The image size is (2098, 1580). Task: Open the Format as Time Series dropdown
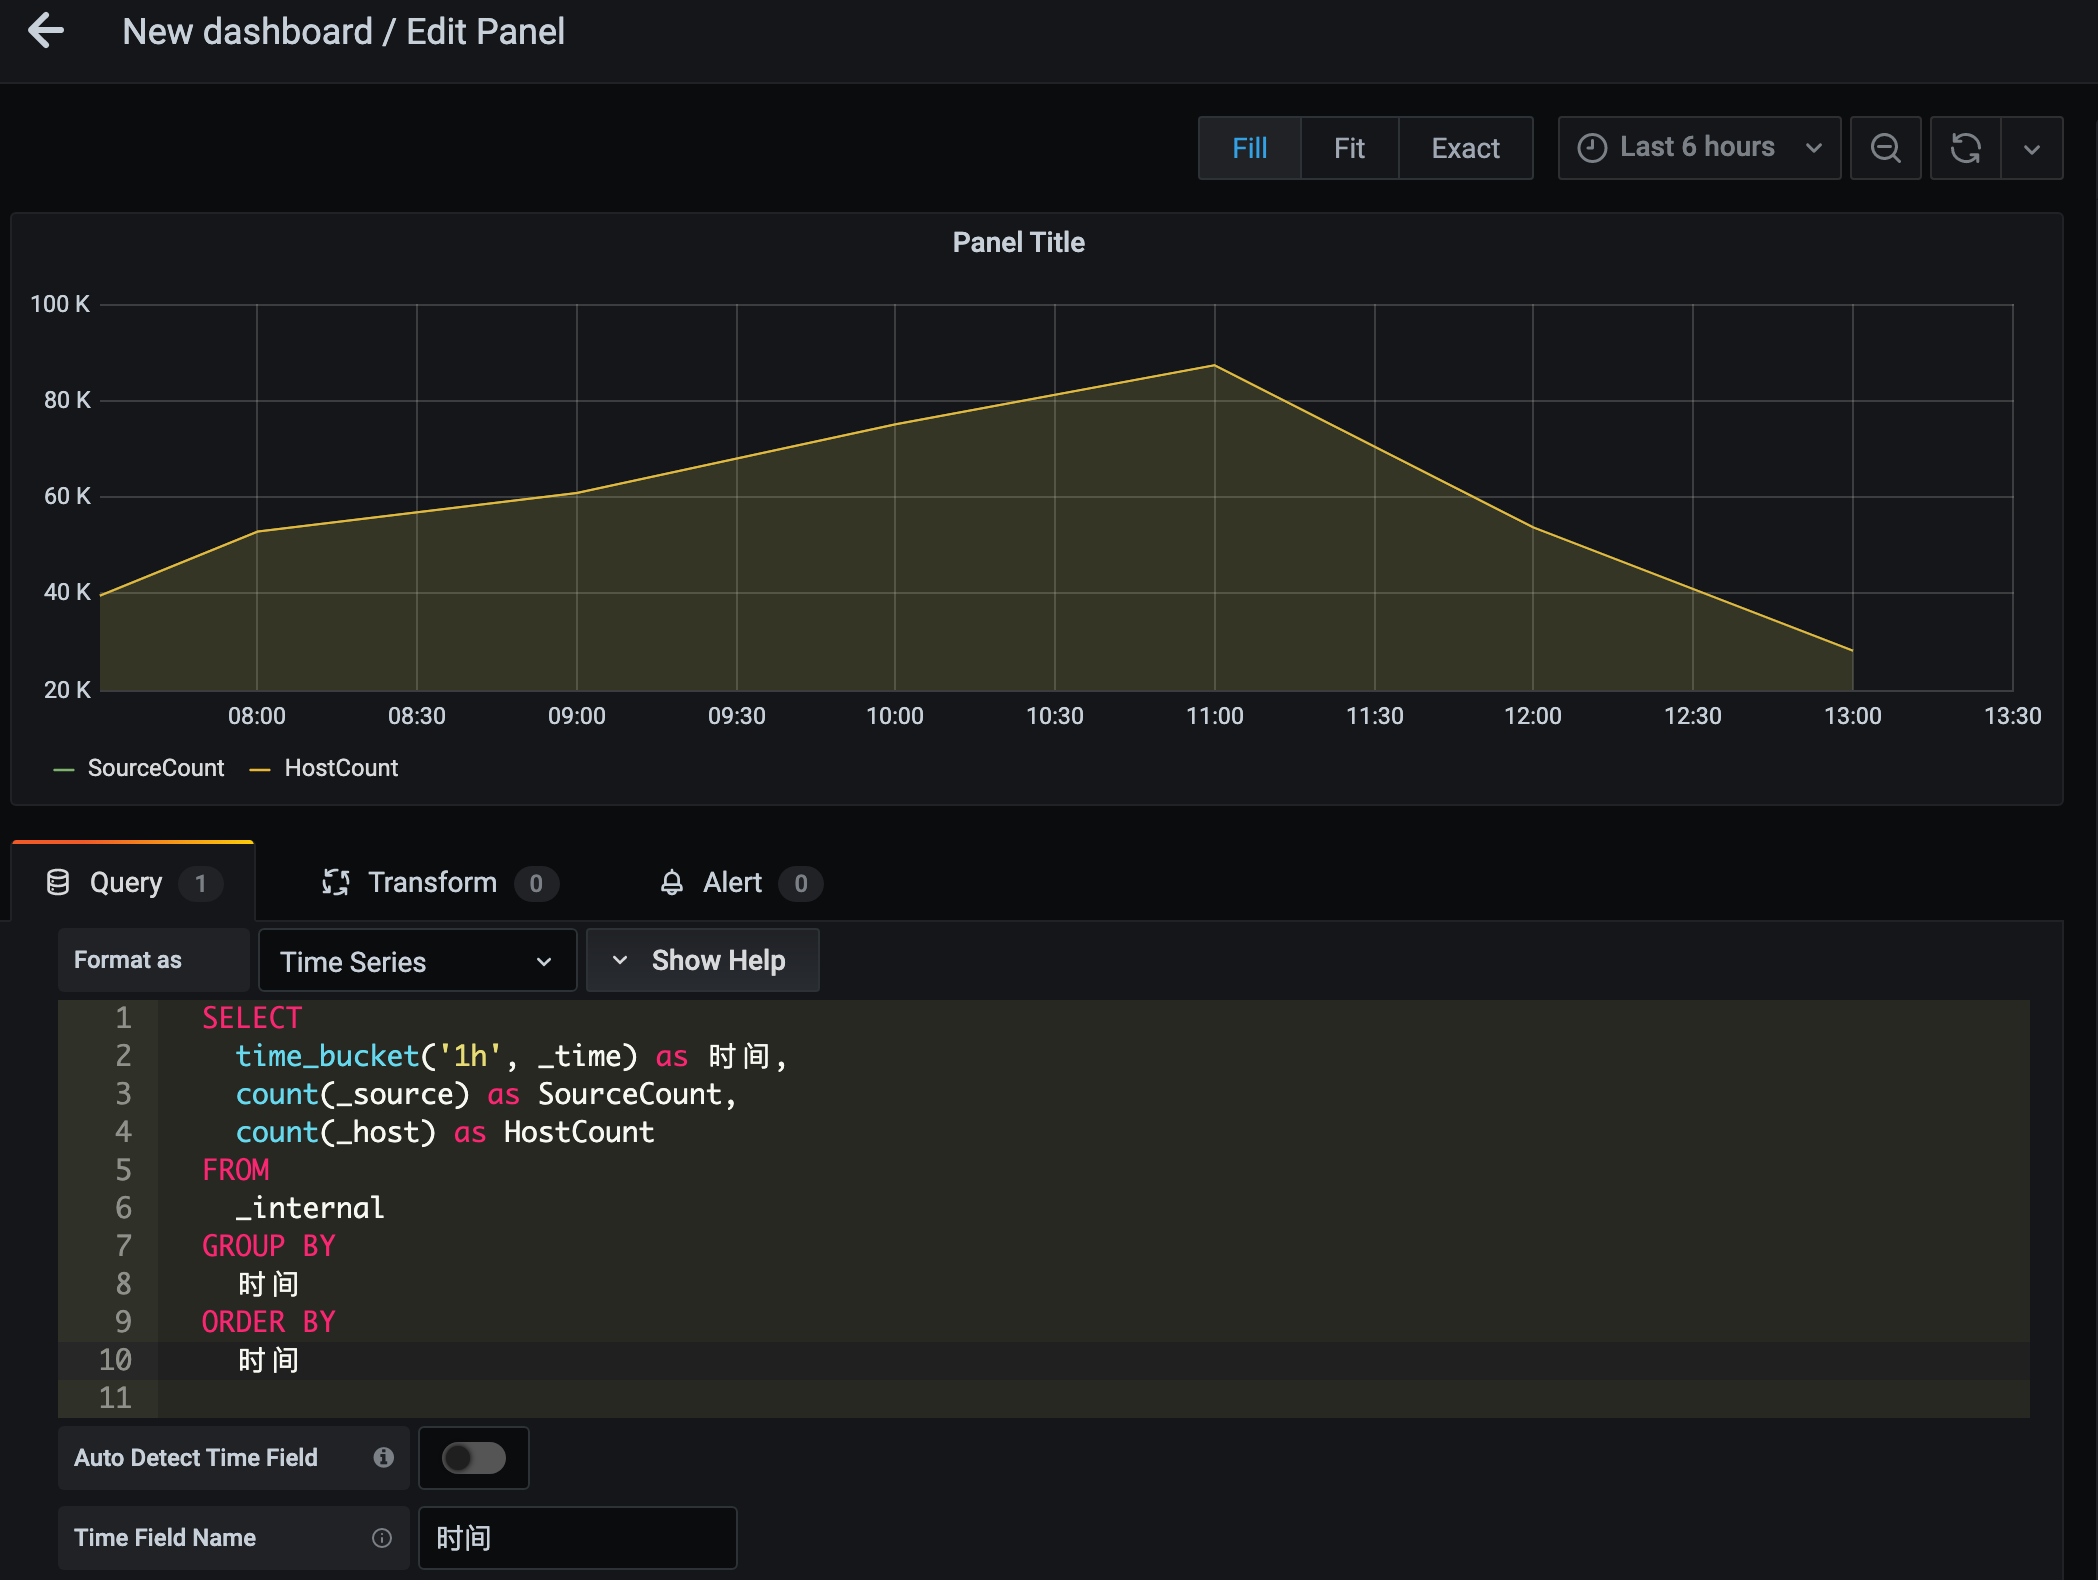(412, 961)
